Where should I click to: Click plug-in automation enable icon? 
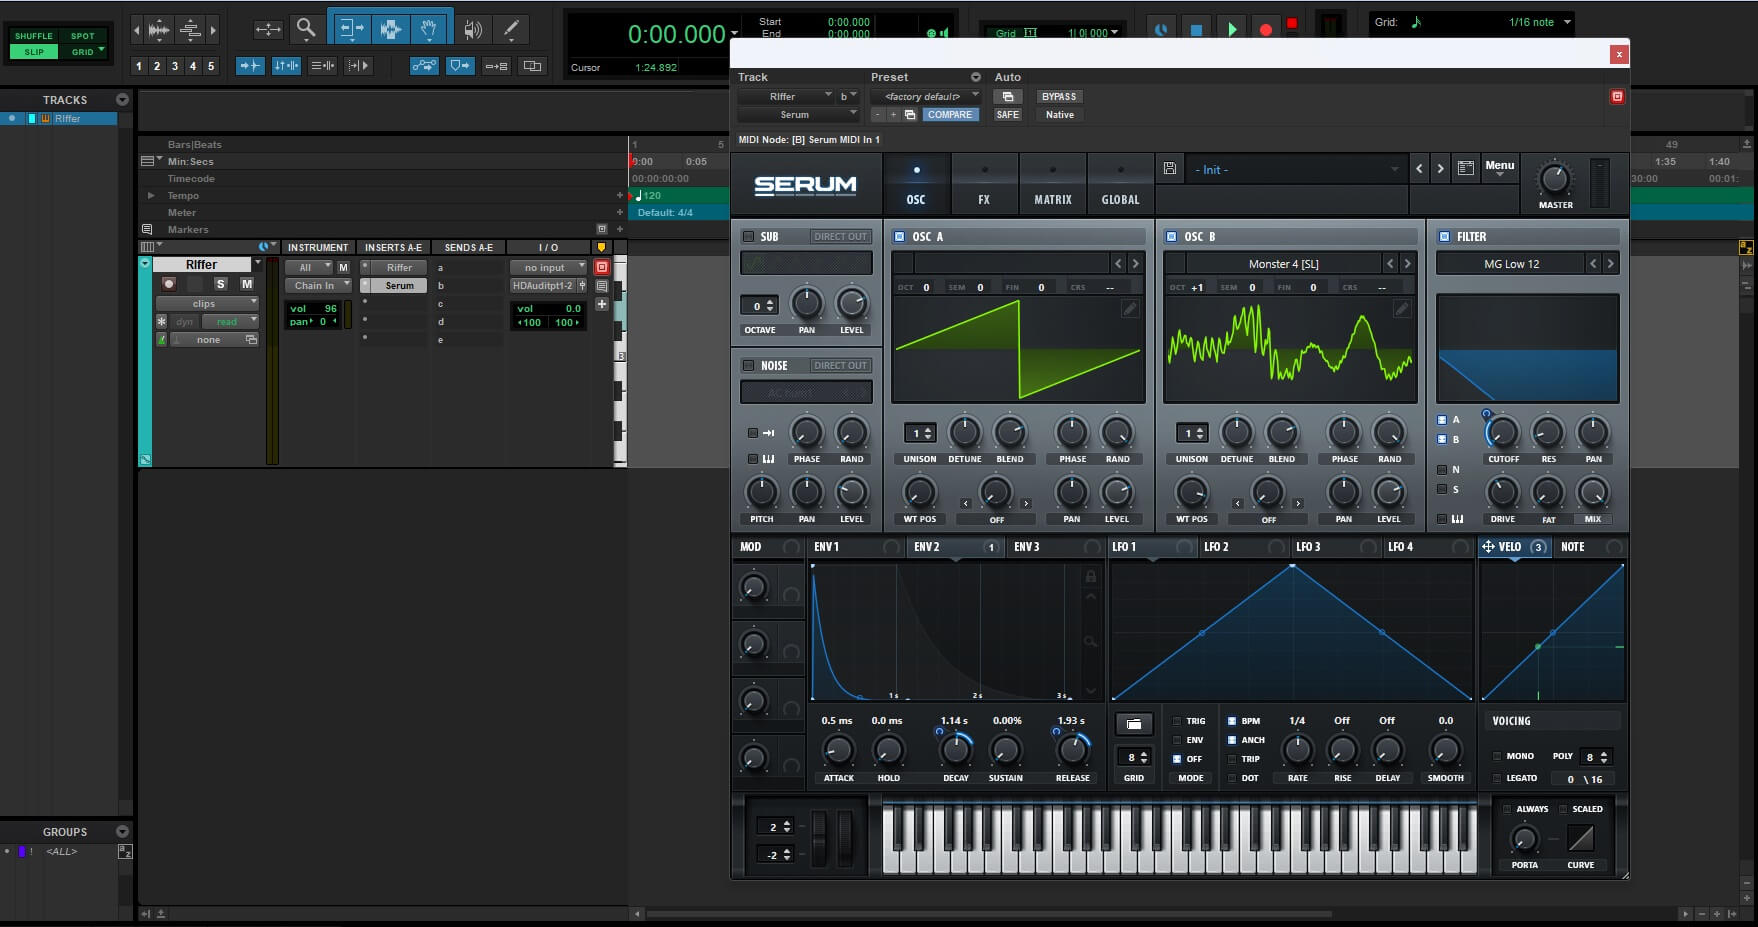[x=1008, y=97]
